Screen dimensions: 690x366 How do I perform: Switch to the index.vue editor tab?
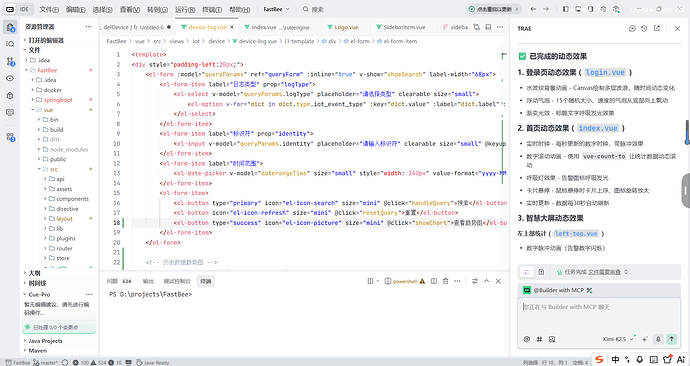click(277, 27)
